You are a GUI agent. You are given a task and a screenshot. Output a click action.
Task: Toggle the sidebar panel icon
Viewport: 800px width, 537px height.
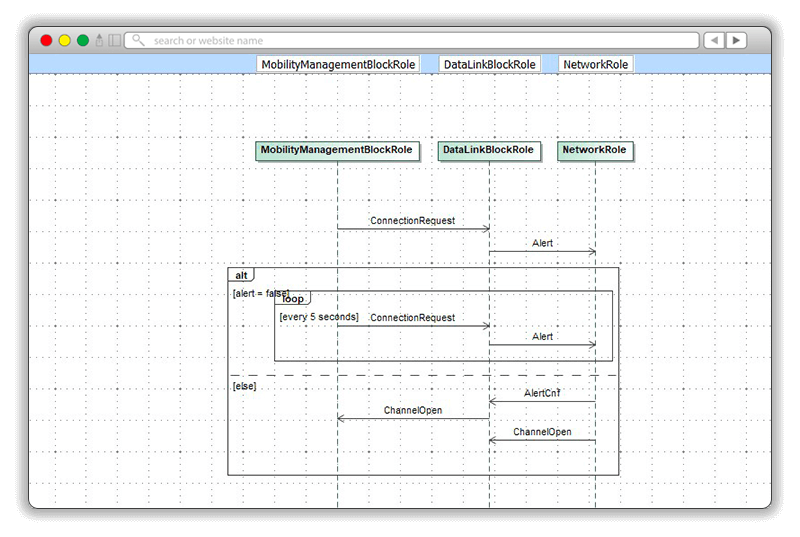tap(115, 40)
